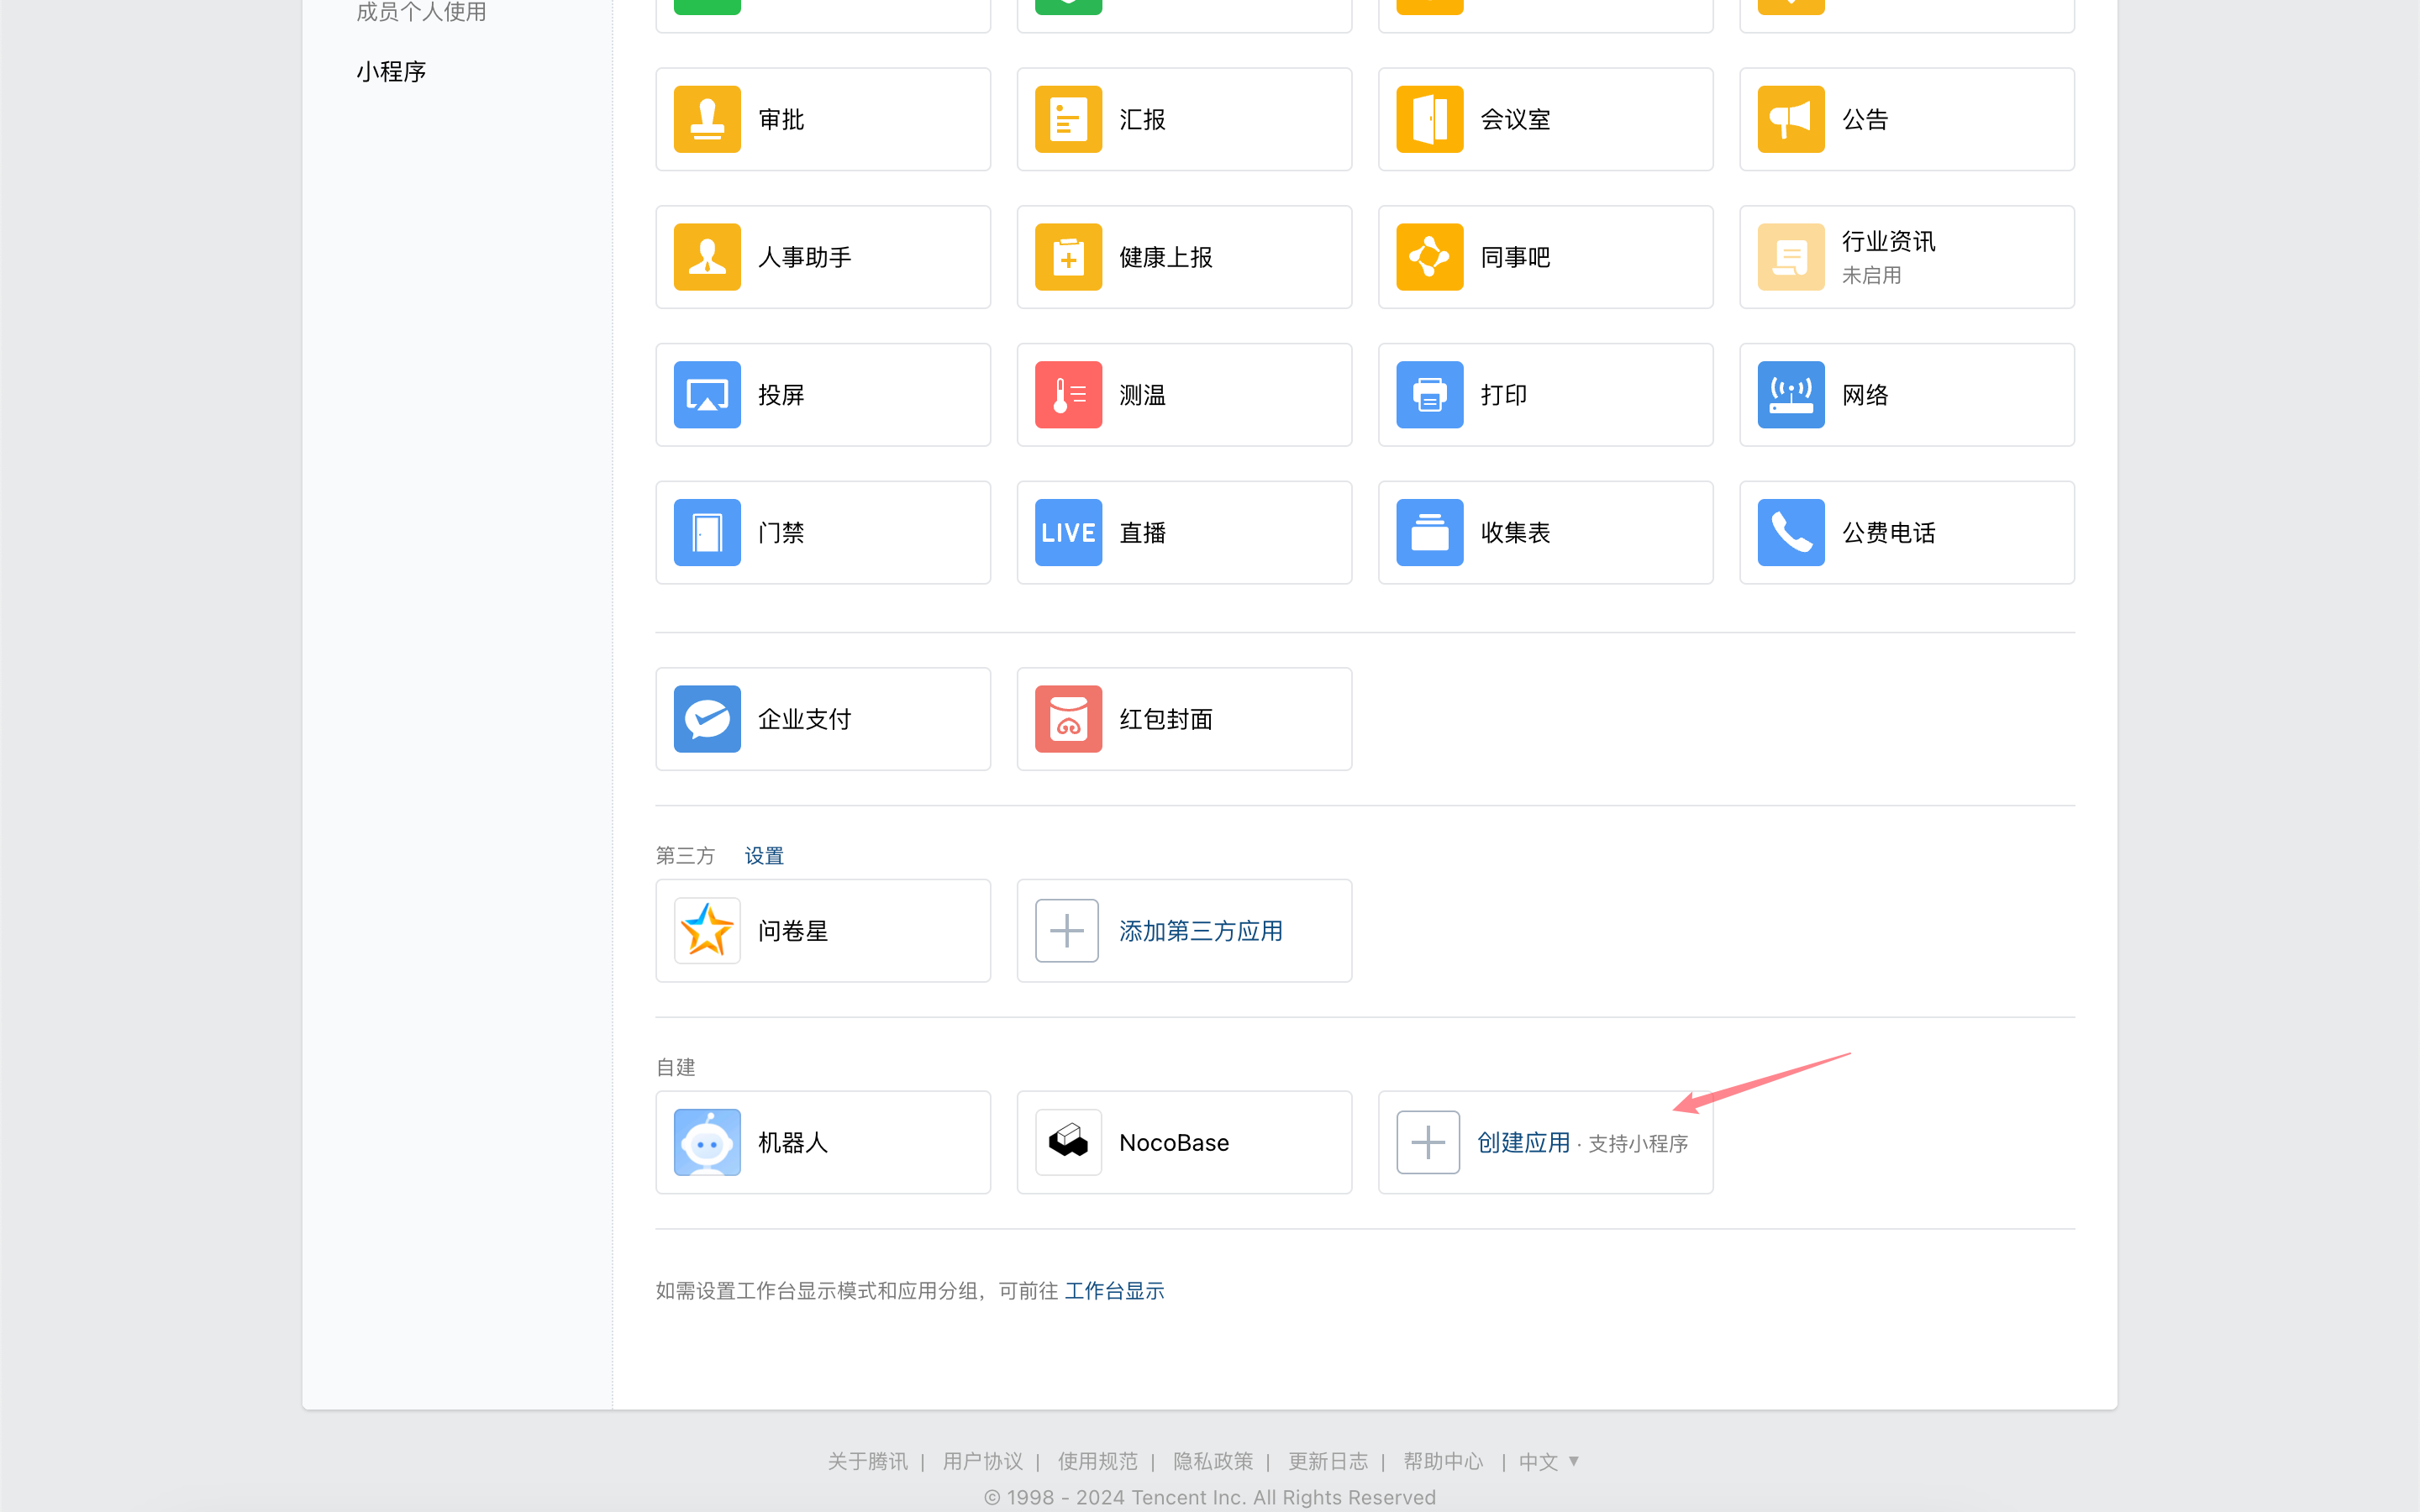This screenshot has width=2420, height=1512.
Task: Open the 会议室 meeting room icon
Action: pos(1429,119)
